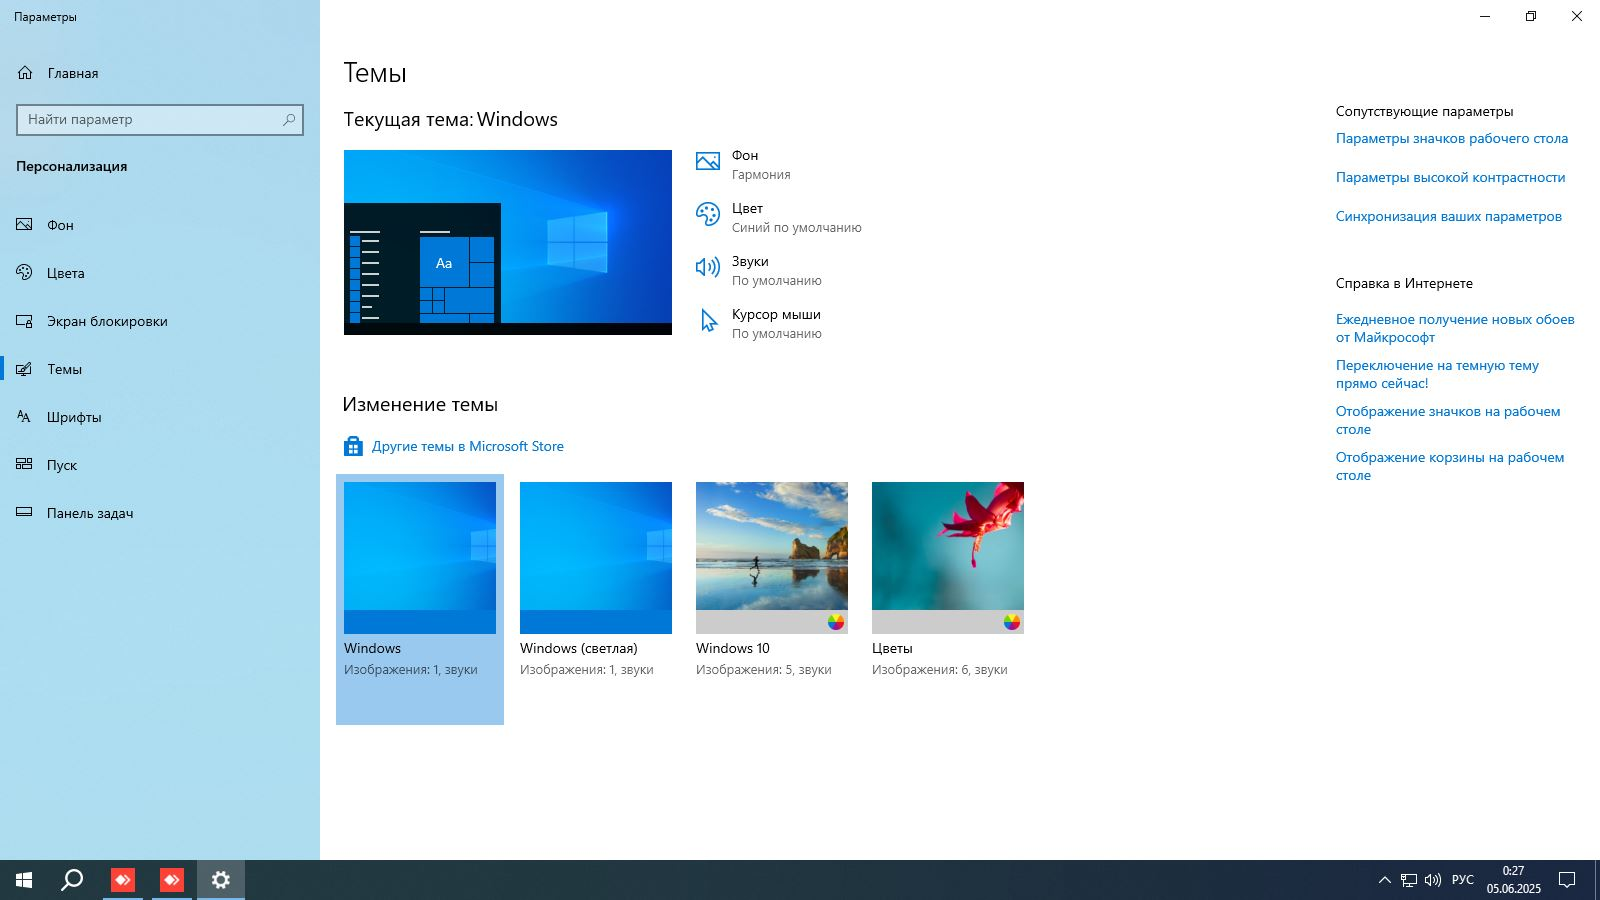Click the volume icon in system tray
The height and width of the screenshot is (900, 1600).
[1433, 880]
